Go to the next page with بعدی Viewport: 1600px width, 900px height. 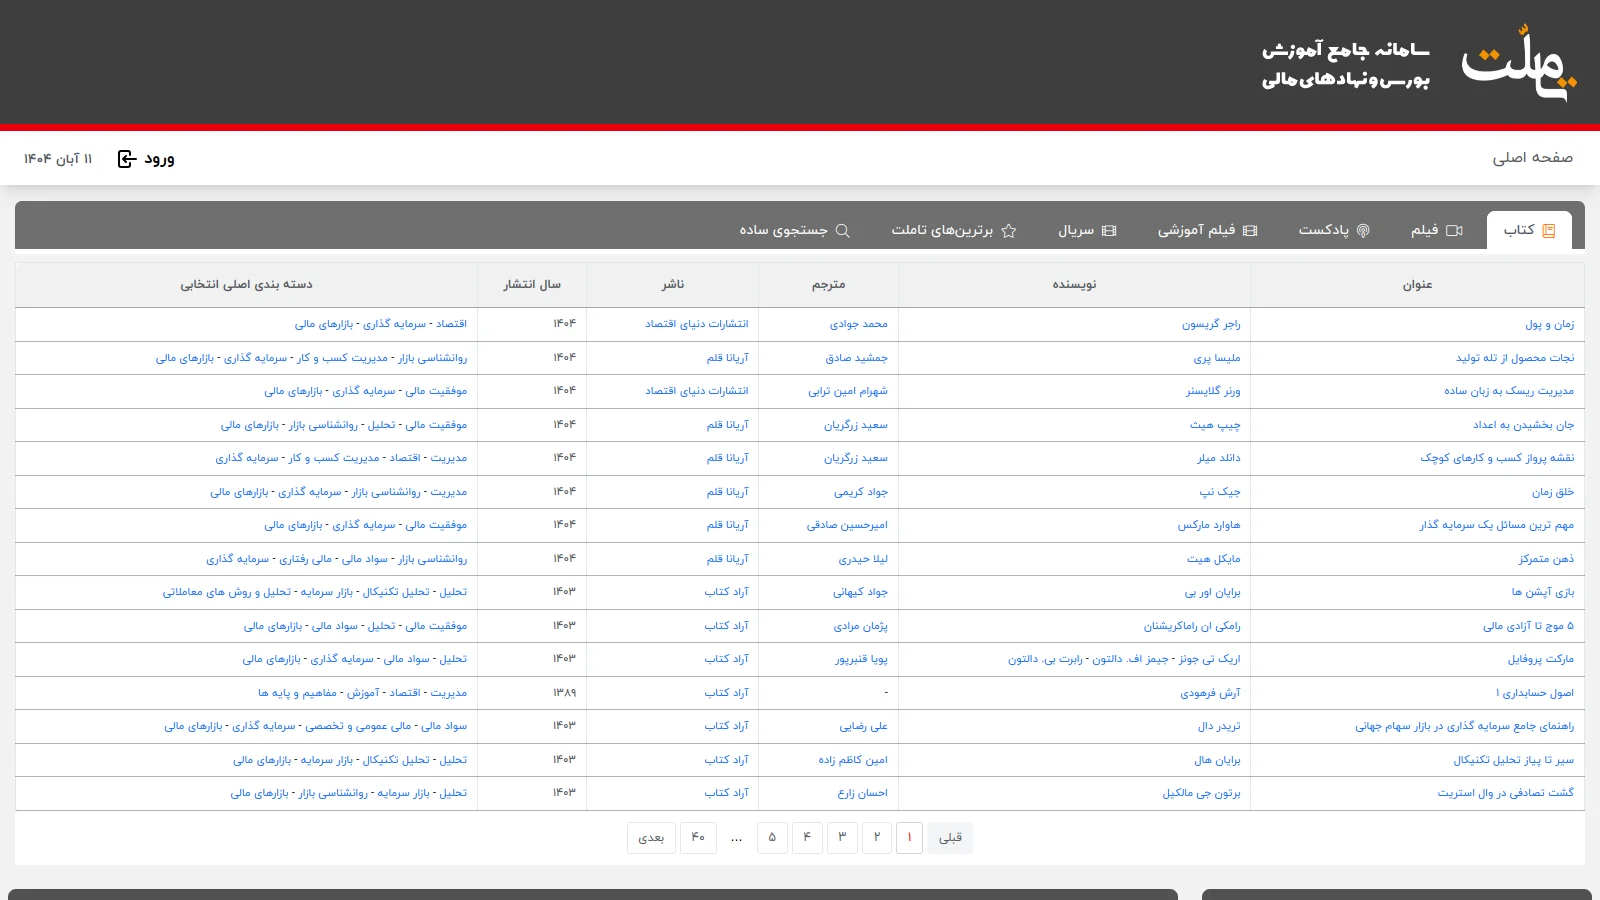(651, 838)
